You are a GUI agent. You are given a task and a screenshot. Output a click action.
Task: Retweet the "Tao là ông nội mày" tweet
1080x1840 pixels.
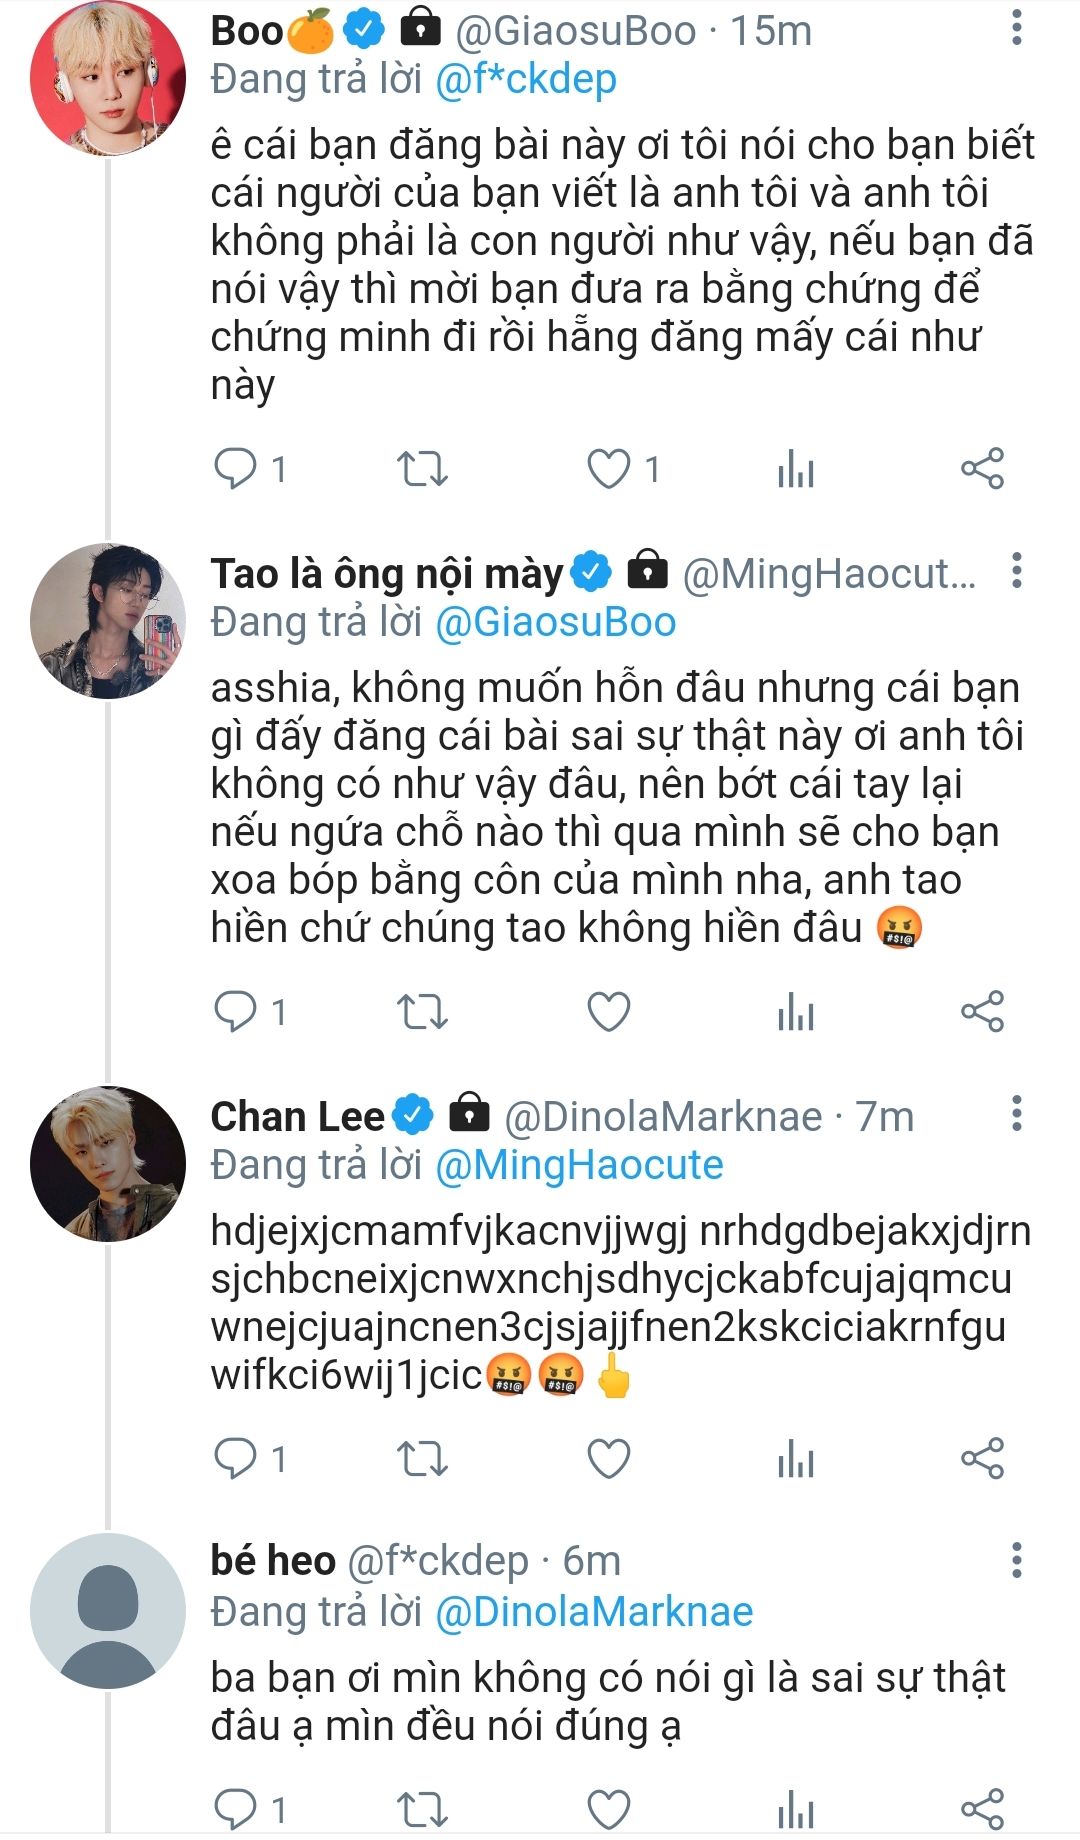[x=422, y=1012]
